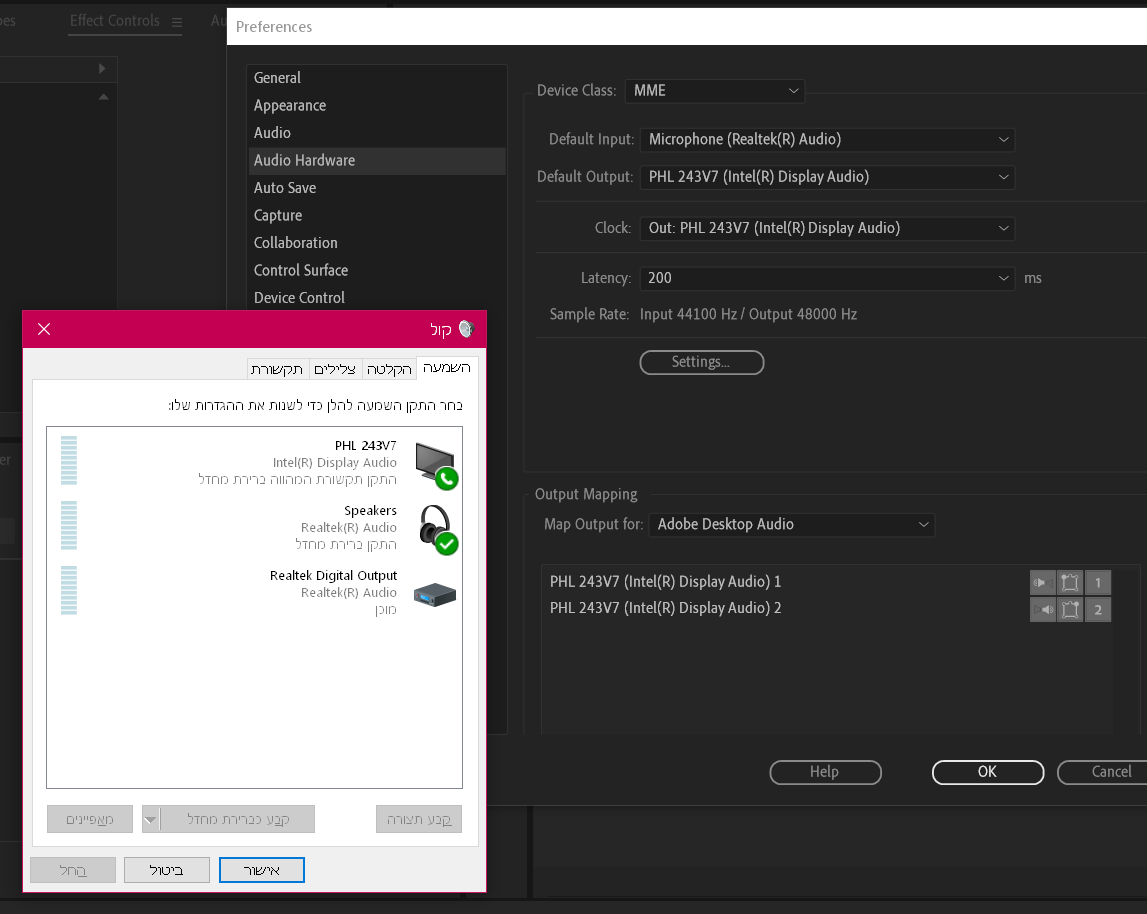Image resolution: width=1147 pixels, height=914 pixels.
Task: Select the PHL 243V7 monitor device icon
Action: [436, 465]
